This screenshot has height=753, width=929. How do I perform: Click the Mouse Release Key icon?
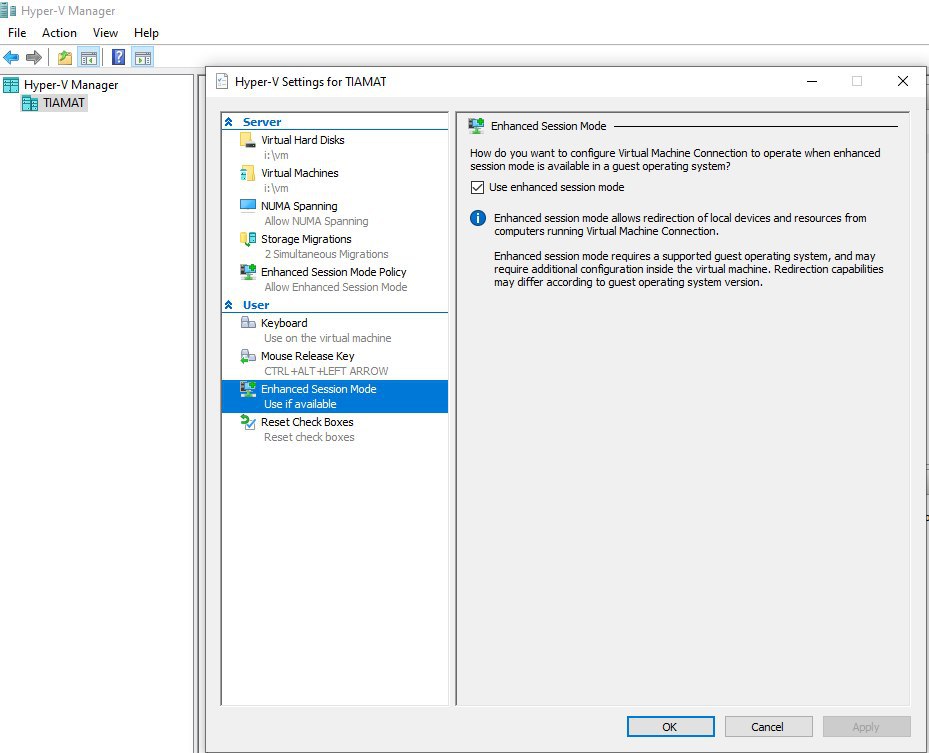pyautogui.click(x=247, y=356)
